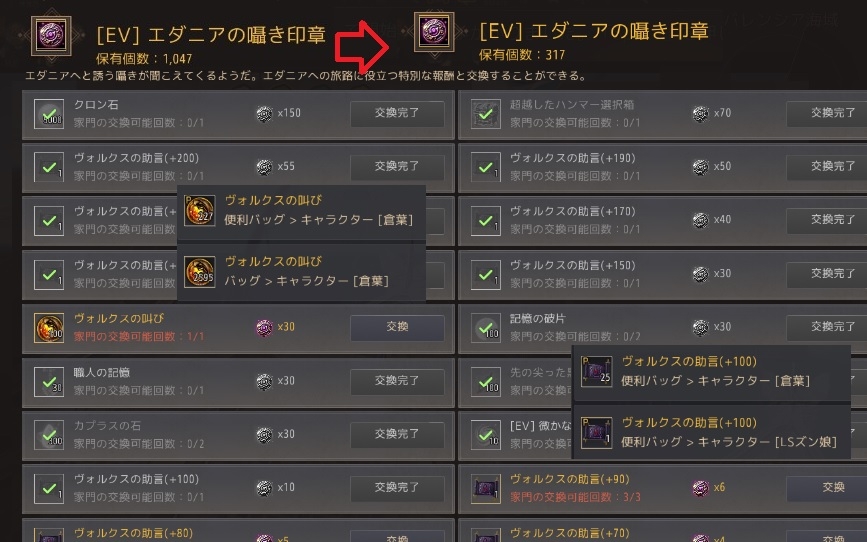Click the left Edania whisper seal icon

(51, 35)
